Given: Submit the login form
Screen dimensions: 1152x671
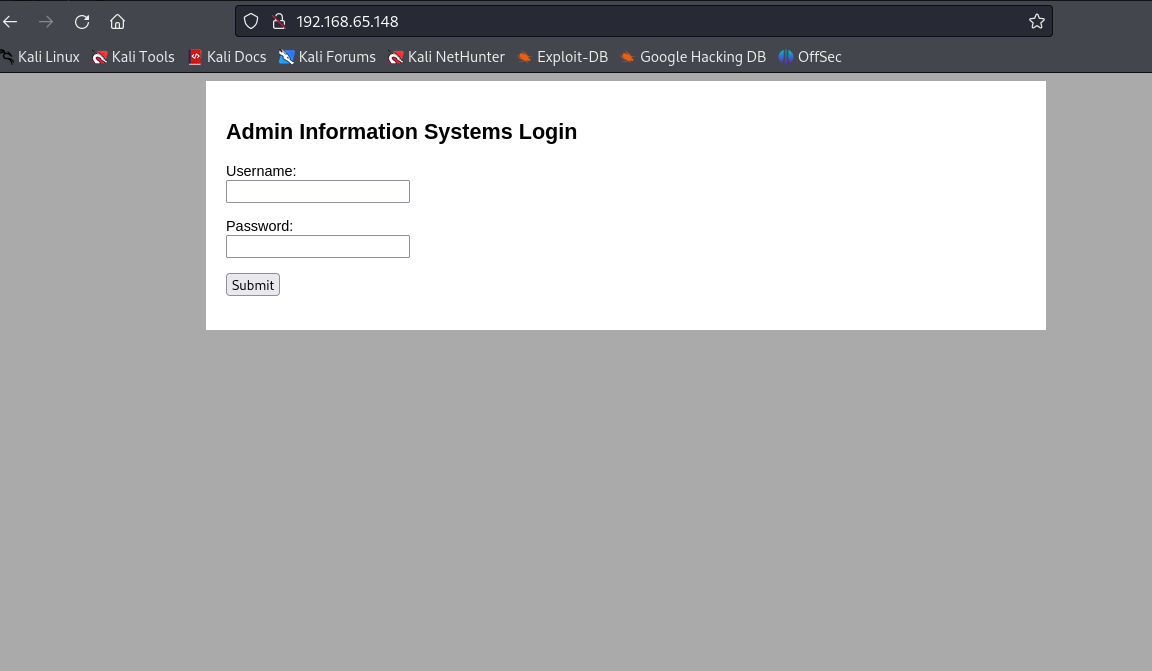Looking at the screenshot, I should click(x=253, y=284).
